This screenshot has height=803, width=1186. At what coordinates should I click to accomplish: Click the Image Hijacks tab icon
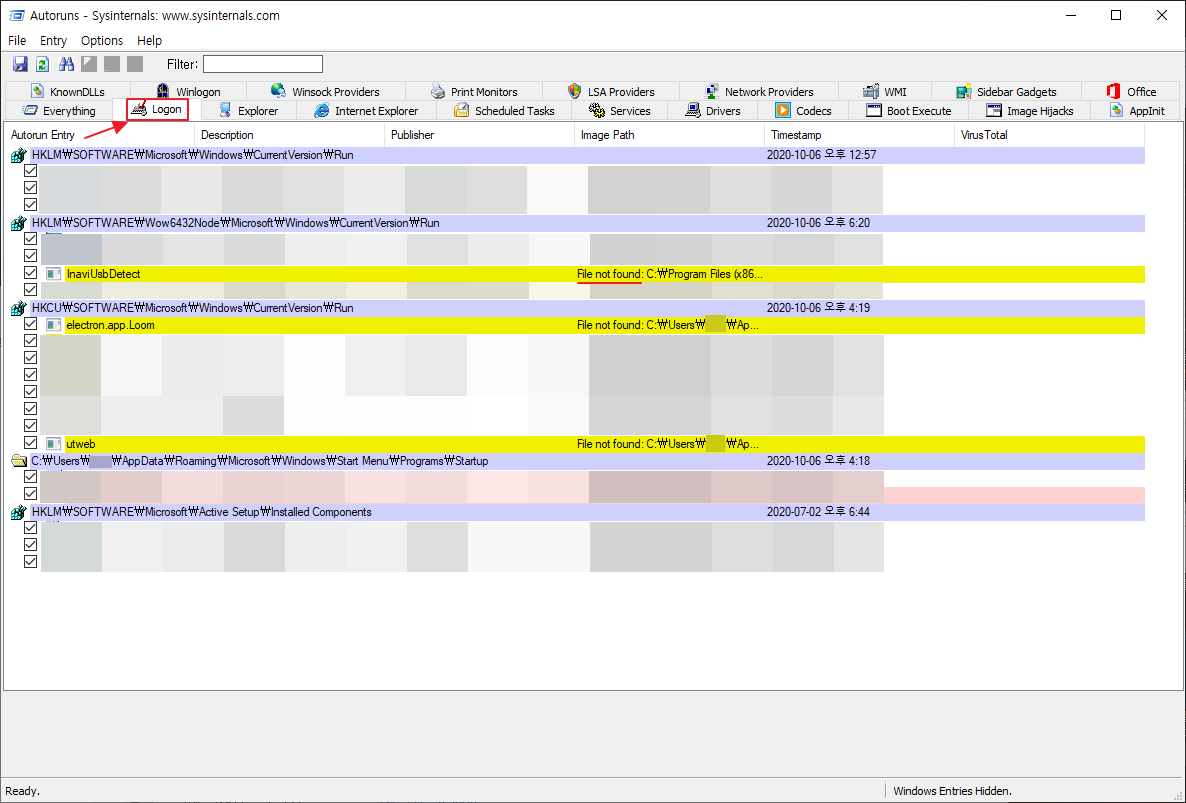click(x=994, y=110)
